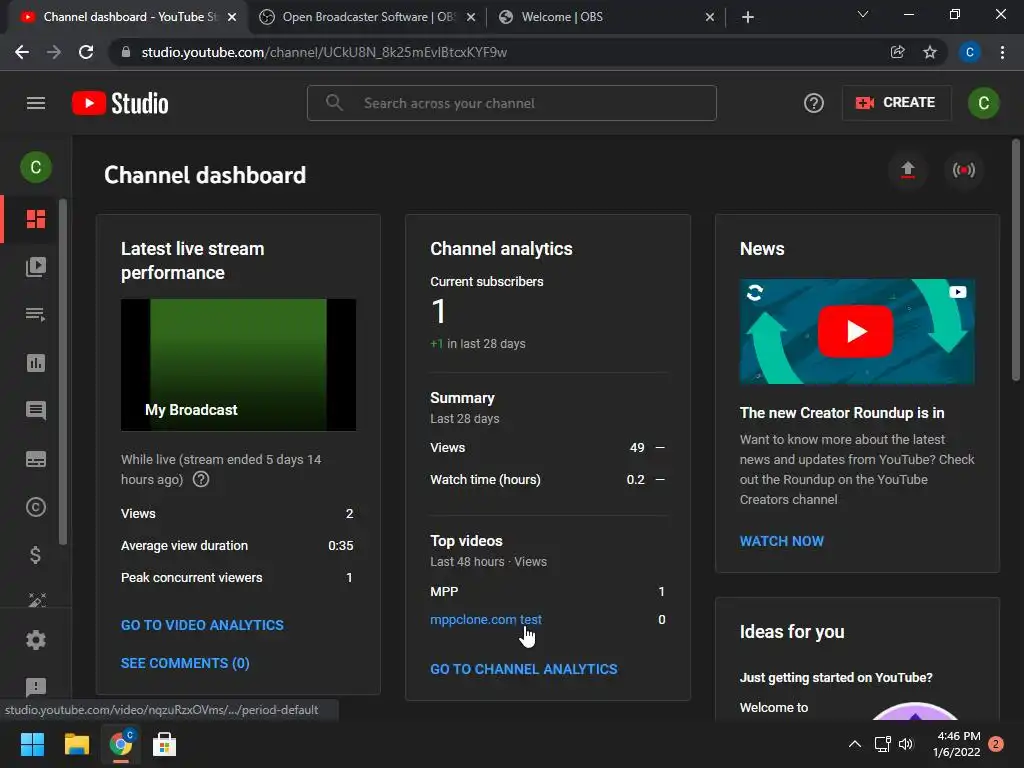Open Send feedback icon in the sidebar
Viewport: 1024px width, 768px height.
(x=36, y=687)
